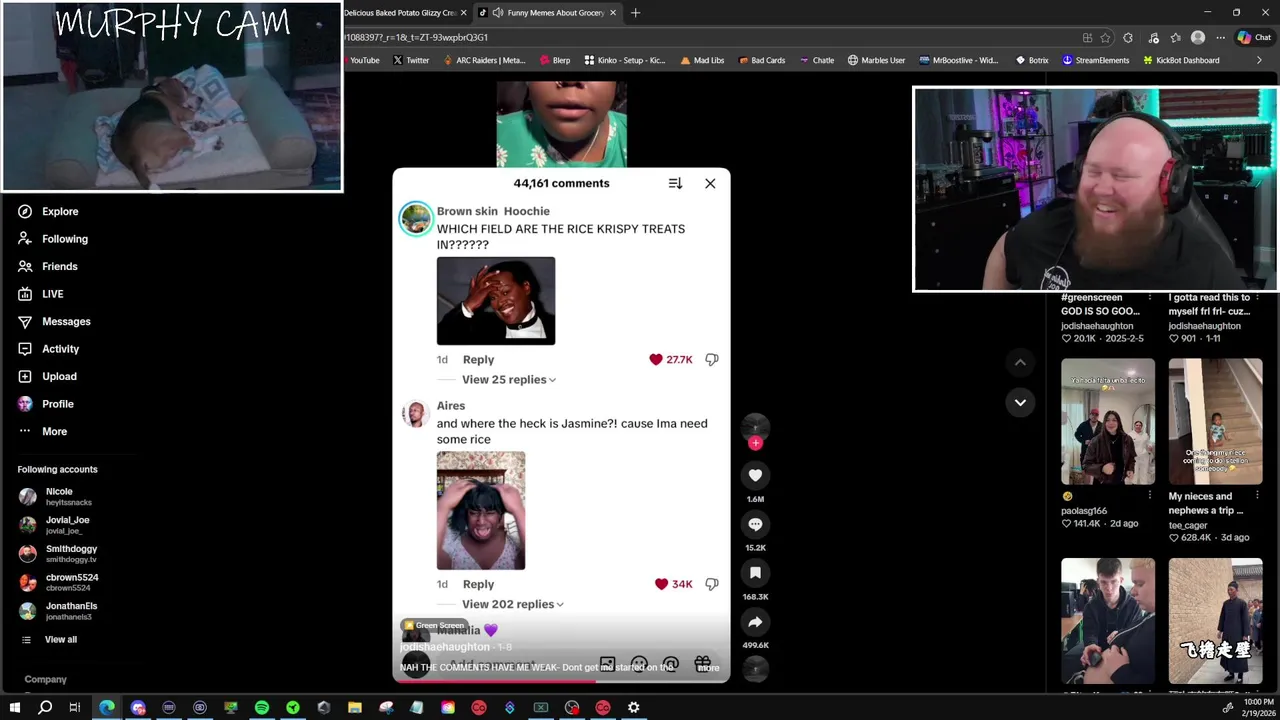Like the video with the heart button
Screen dimensions: 1280x720
pyautogui.click(x=755, y=475)
